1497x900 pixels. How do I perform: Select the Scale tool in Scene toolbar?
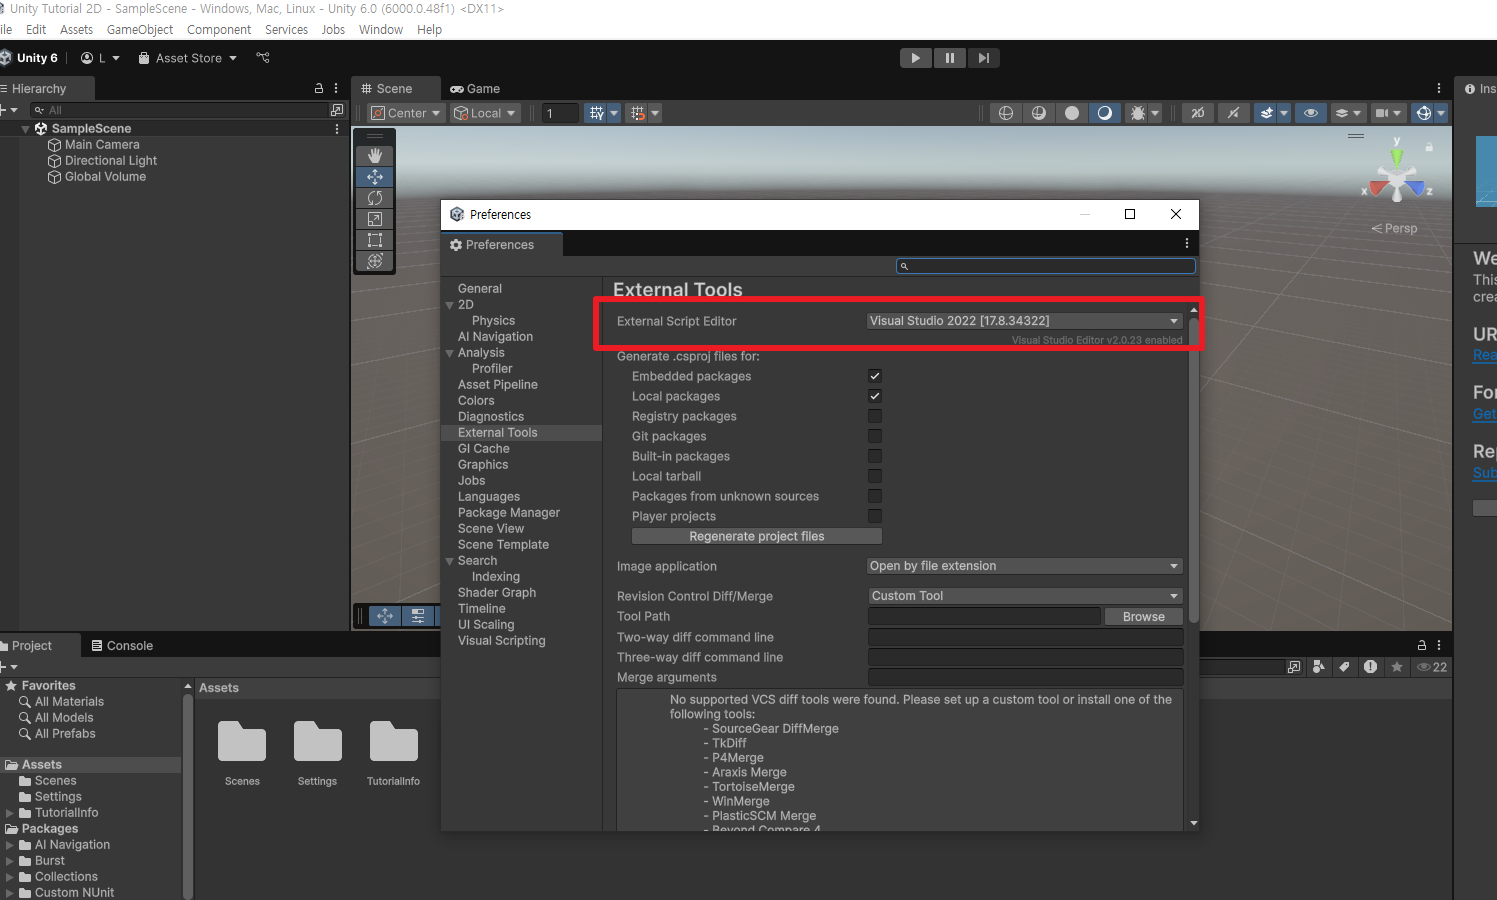tap(375, 219)
